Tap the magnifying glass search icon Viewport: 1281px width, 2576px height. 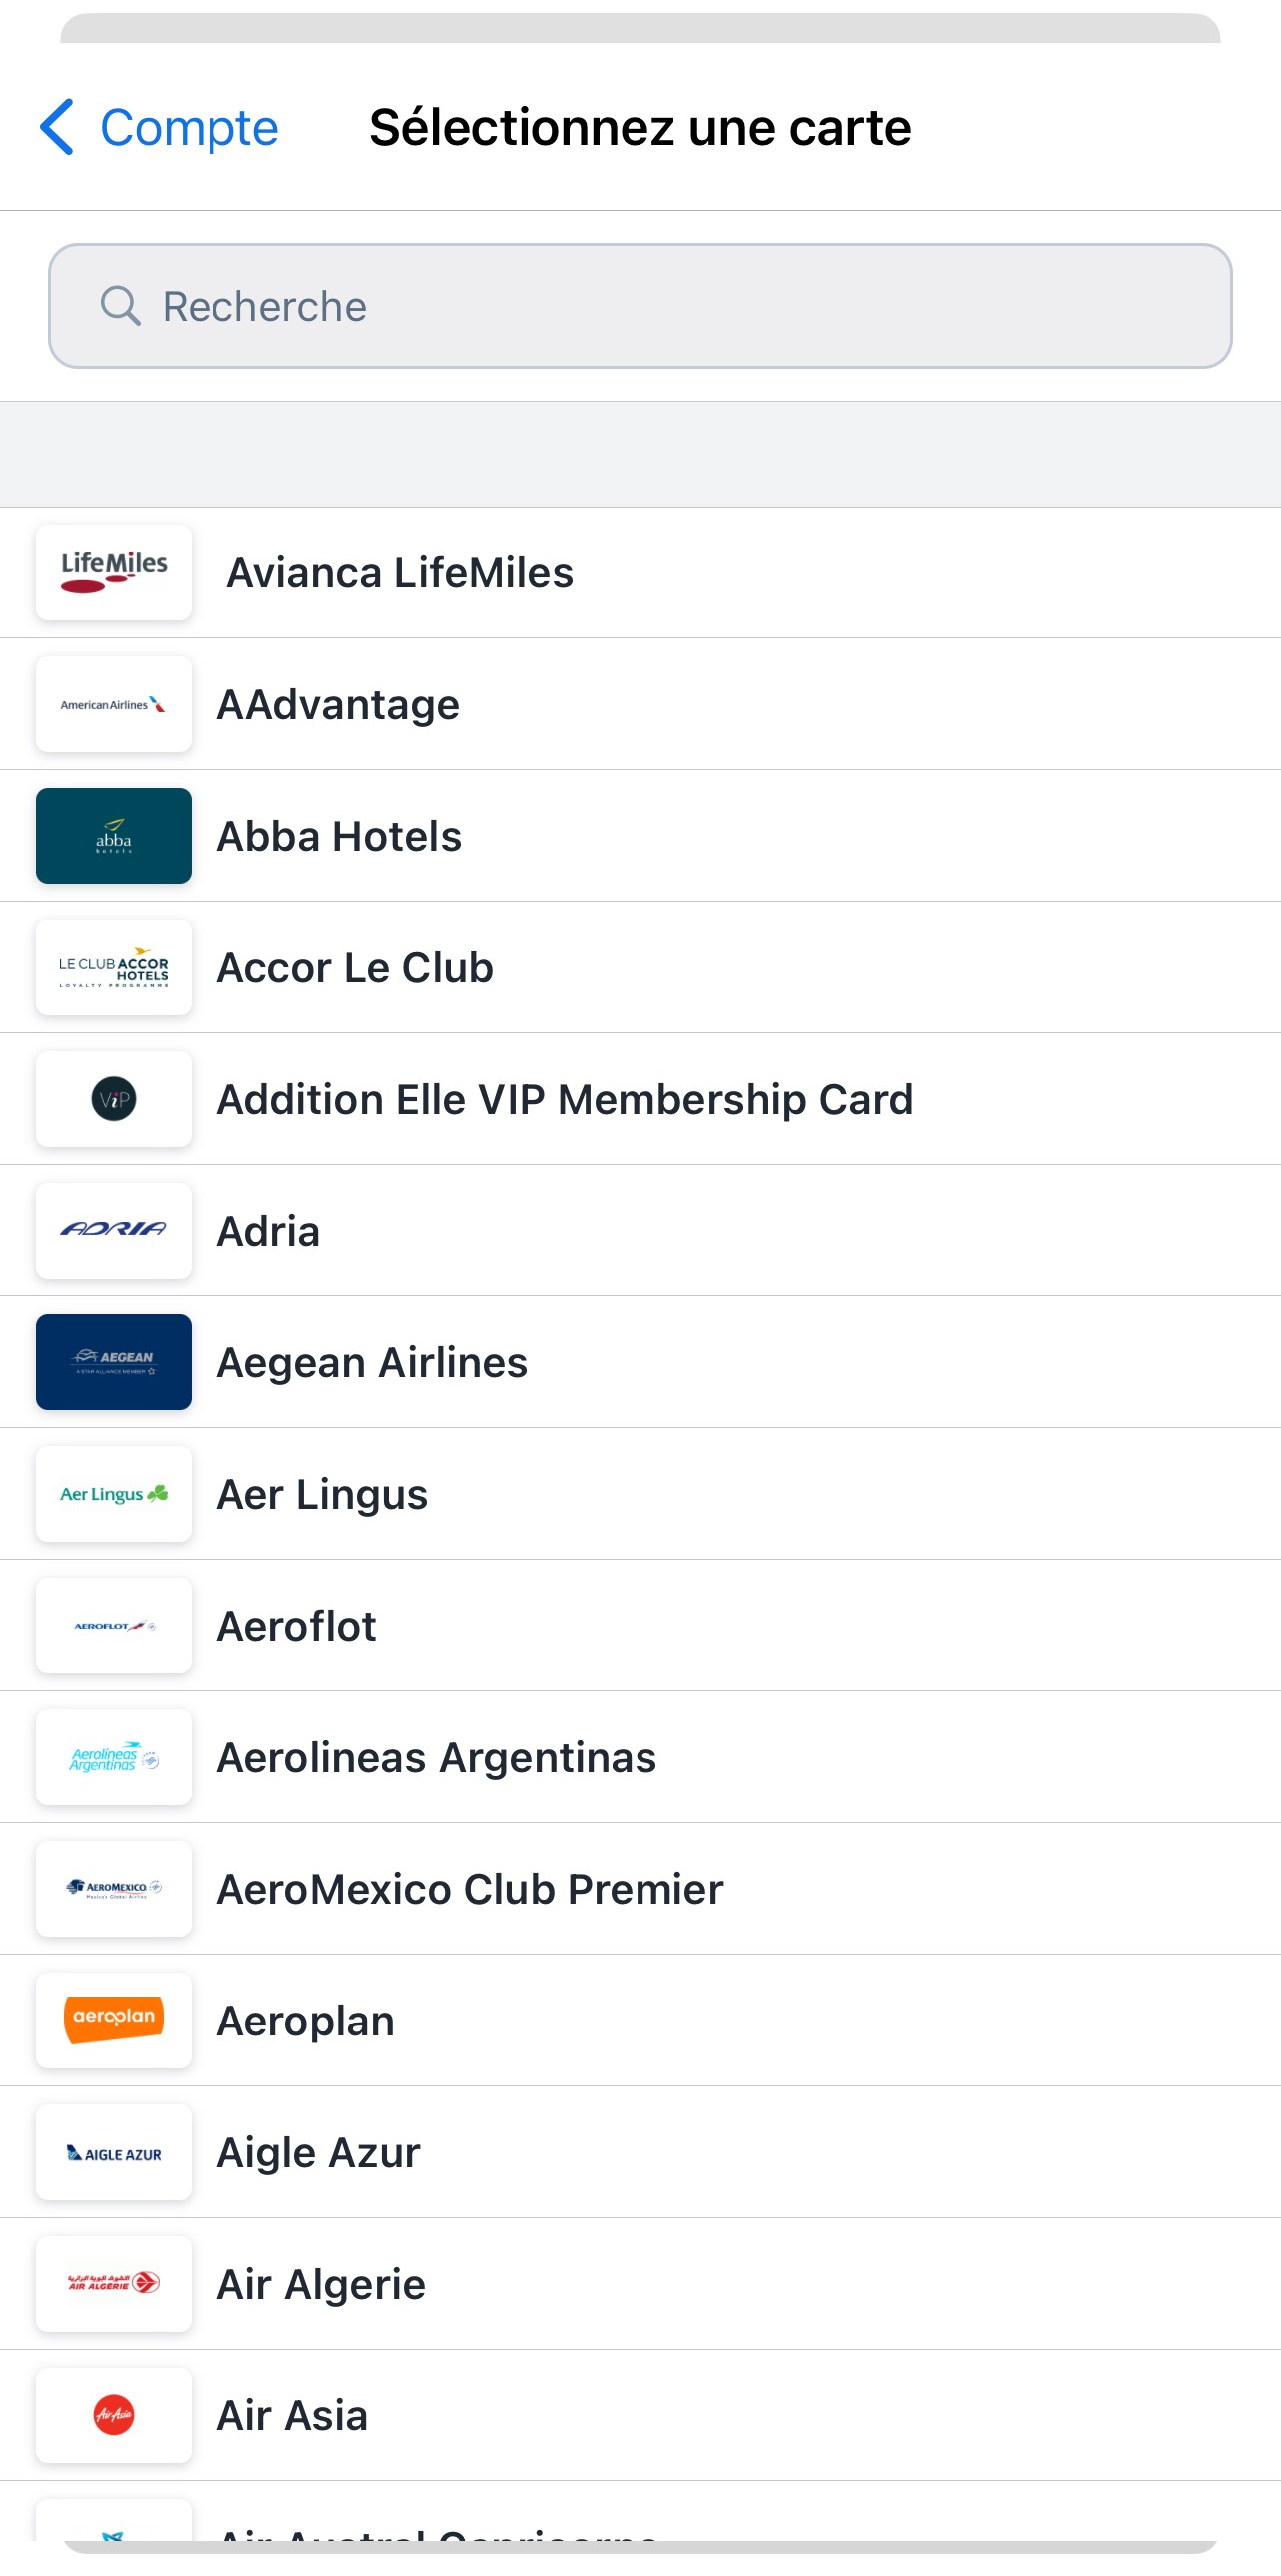point(120,306)
